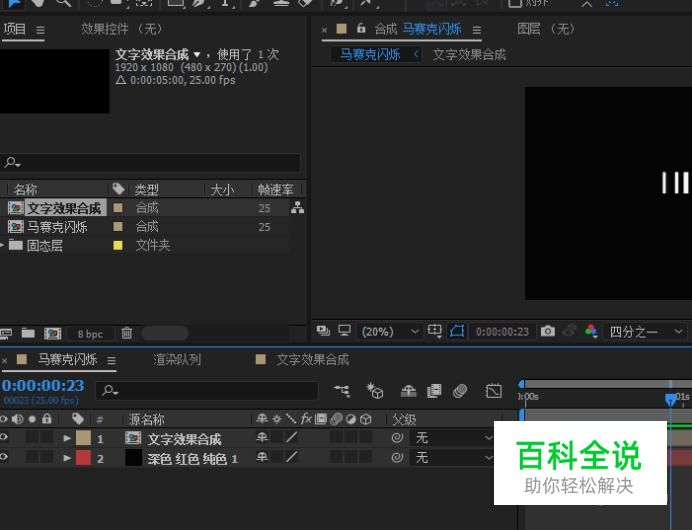692x530 pixels.
Task: Enable motion blur timeline icon
Action: click(x=460, y=391)
